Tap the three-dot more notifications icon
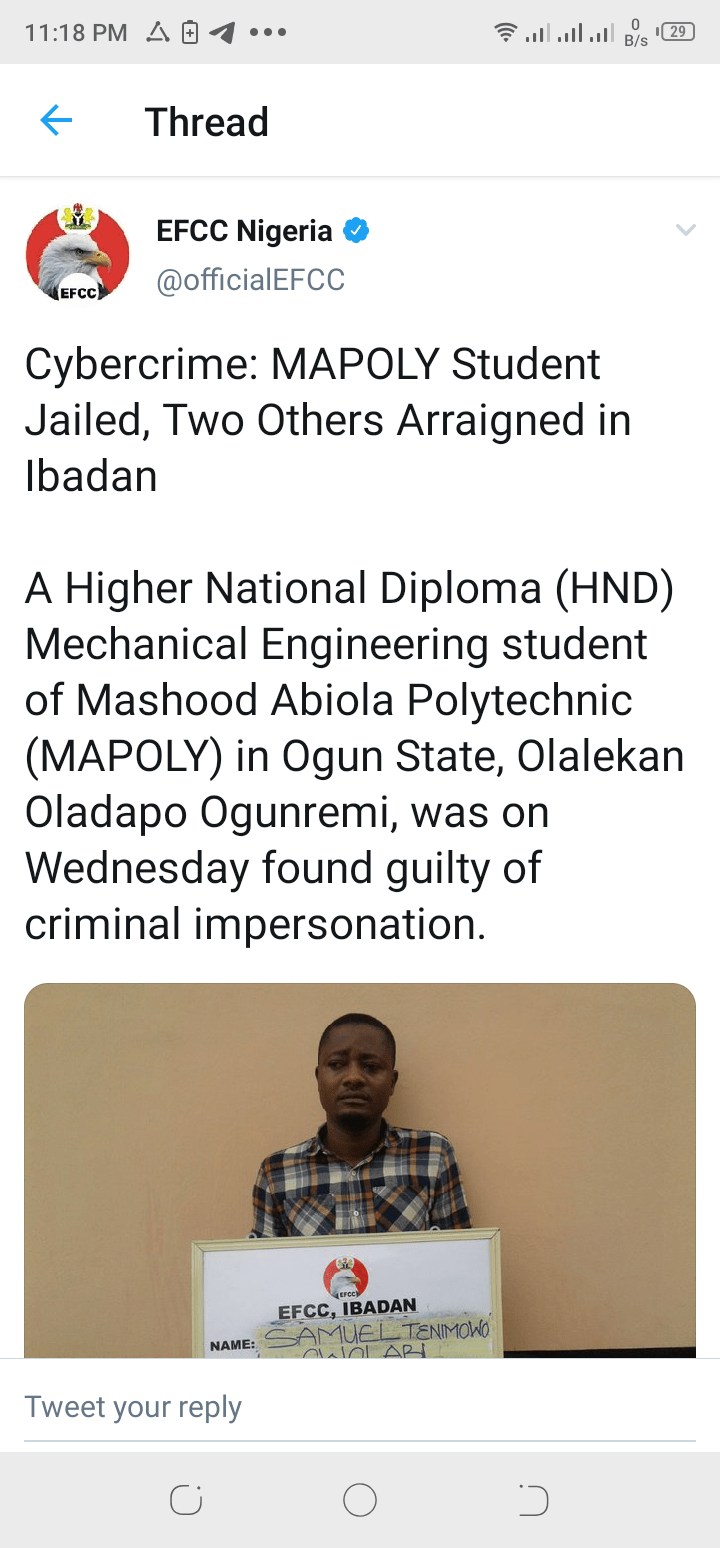Image resolution: width=720 pixels, height=1548 pixels. (x=268, y=32)
